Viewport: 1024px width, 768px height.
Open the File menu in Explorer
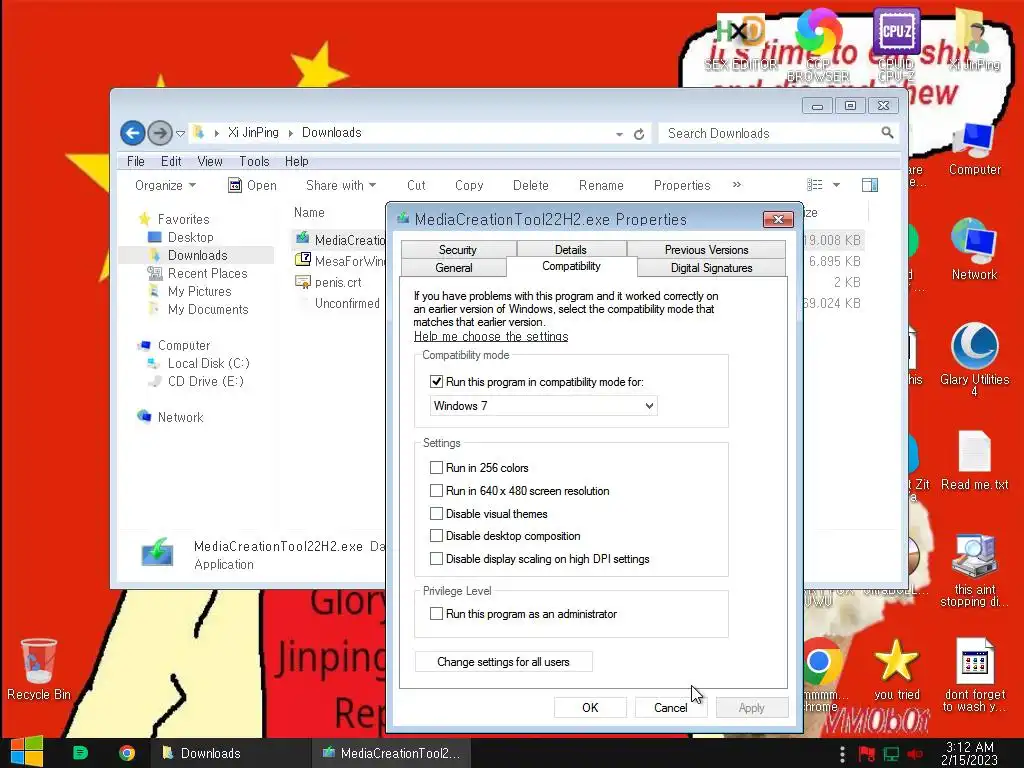(136, 161)
